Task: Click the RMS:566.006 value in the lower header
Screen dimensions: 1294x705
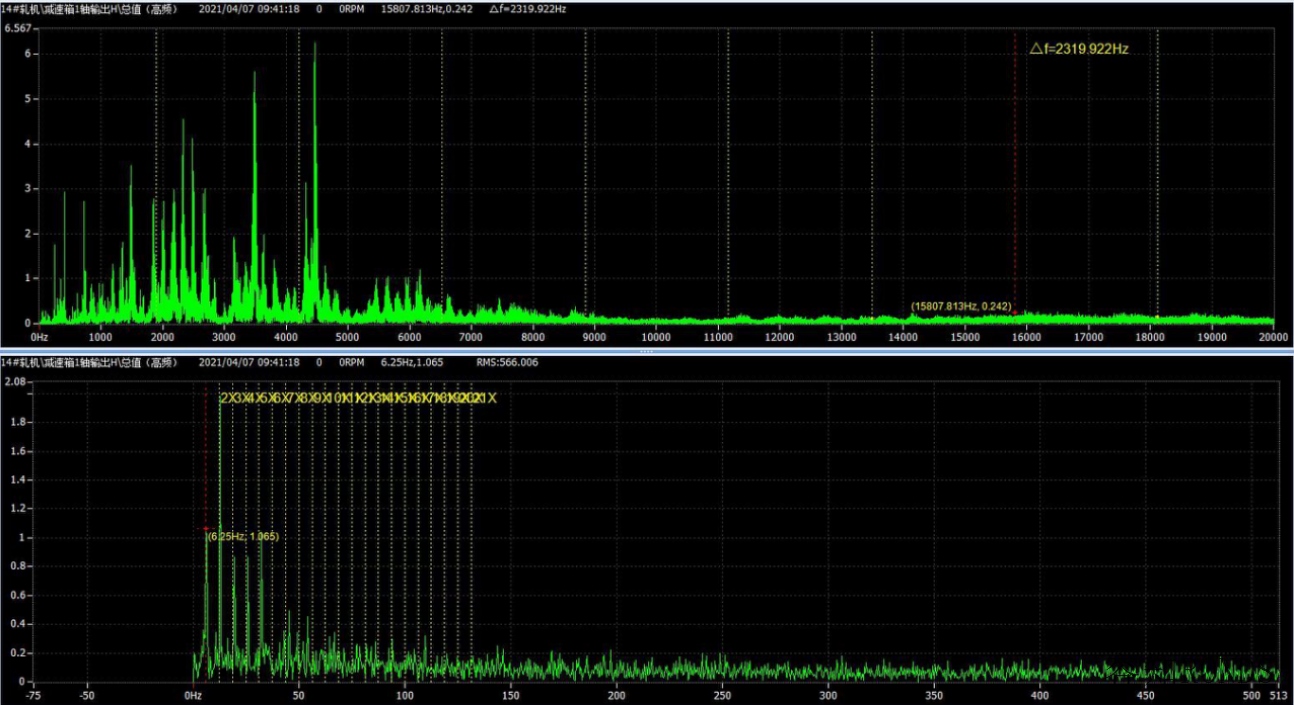Action: point(506,362)
